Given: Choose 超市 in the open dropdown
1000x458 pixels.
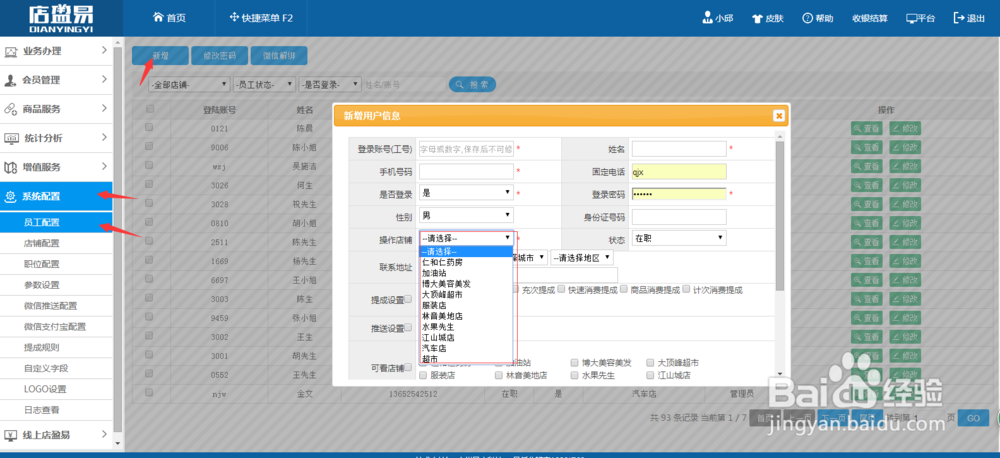Looking at the screenshot, I should 466,358.
